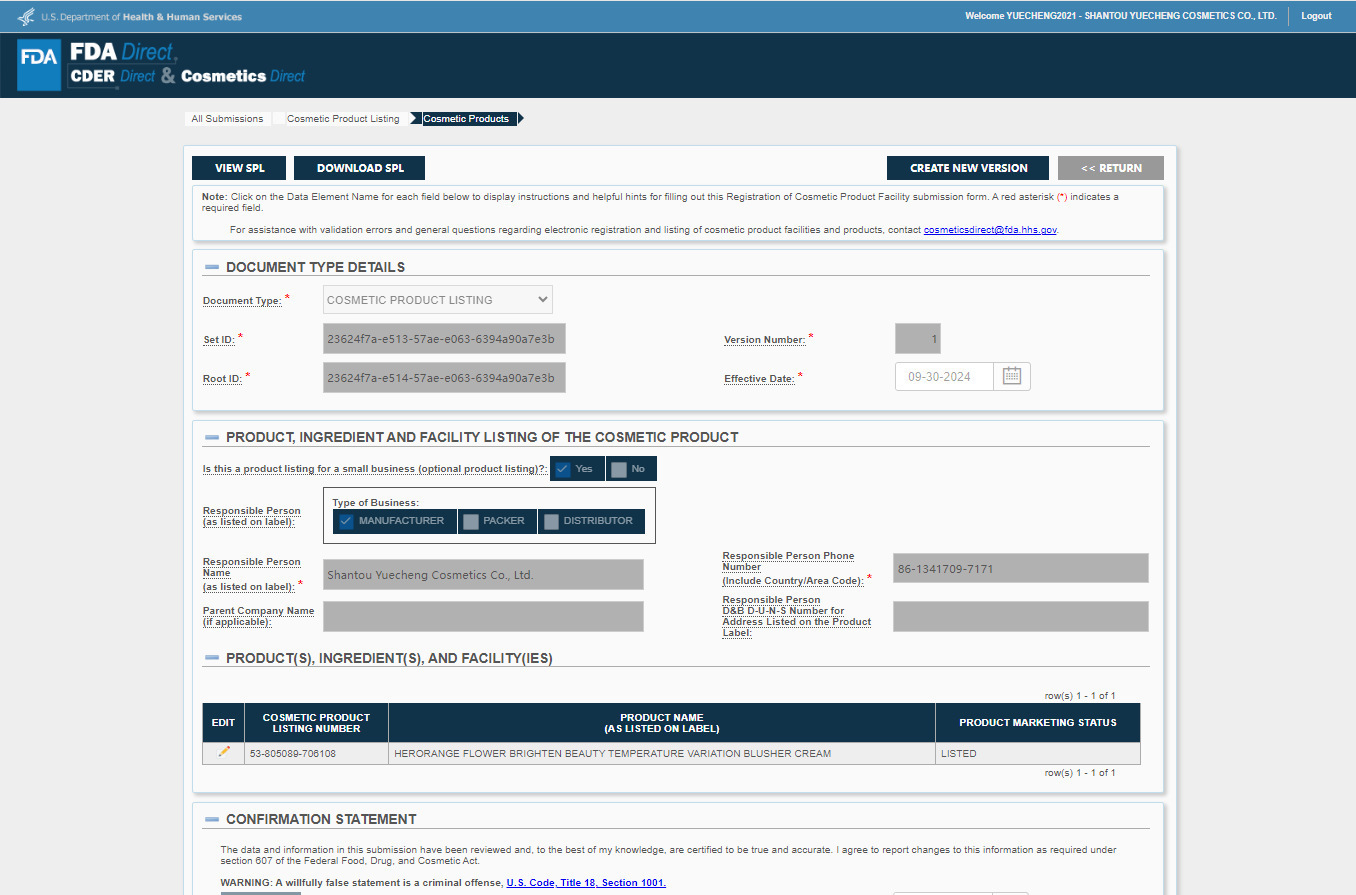
Task: Go to All Submissions breadcrumb
Action: pos(227,119)
